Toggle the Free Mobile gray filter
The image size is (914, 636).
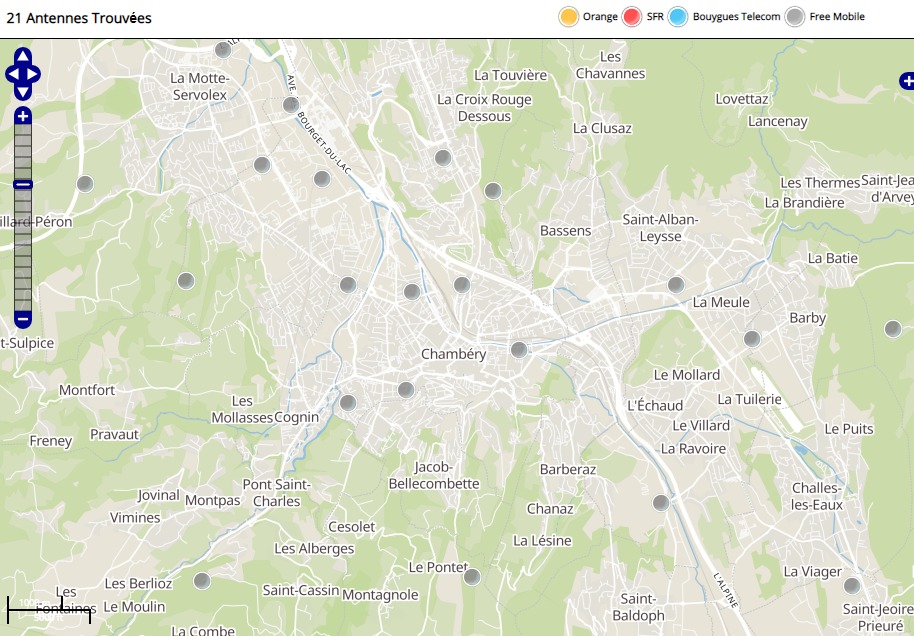(795, 17)
